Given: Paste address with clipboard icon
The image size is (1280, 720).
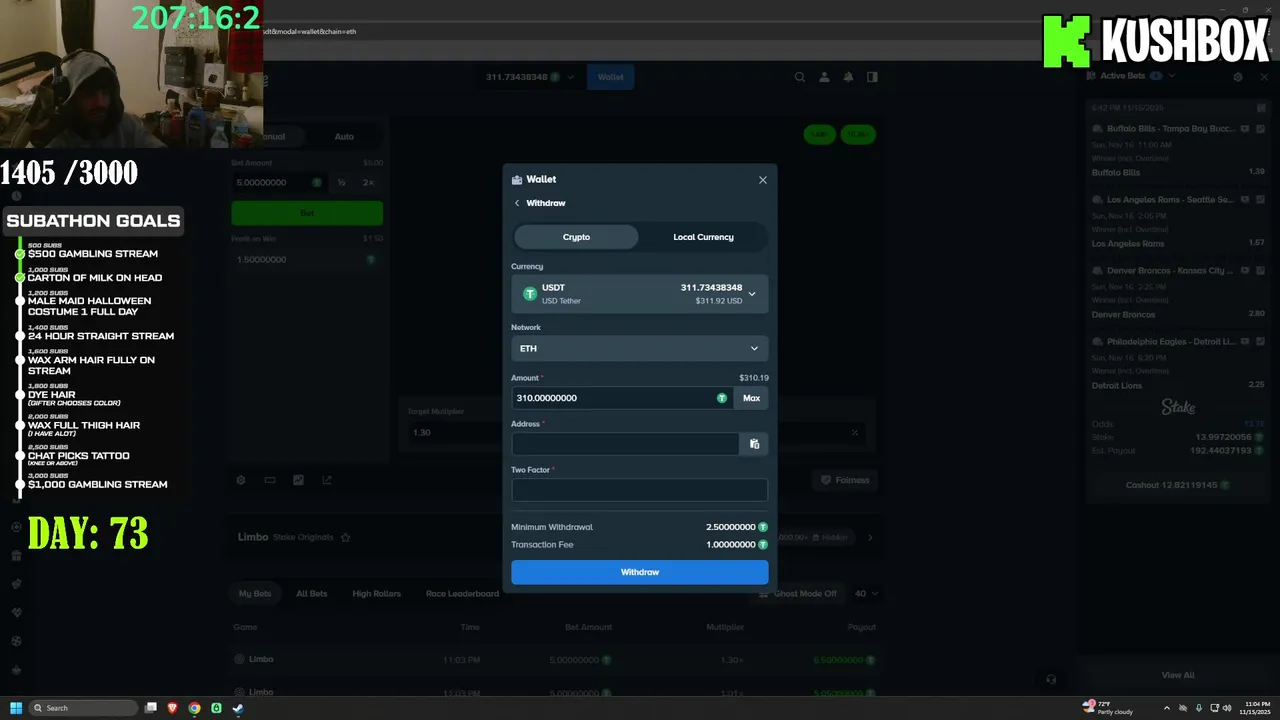Looking at the screenshot, I should [x=754, y=444].
